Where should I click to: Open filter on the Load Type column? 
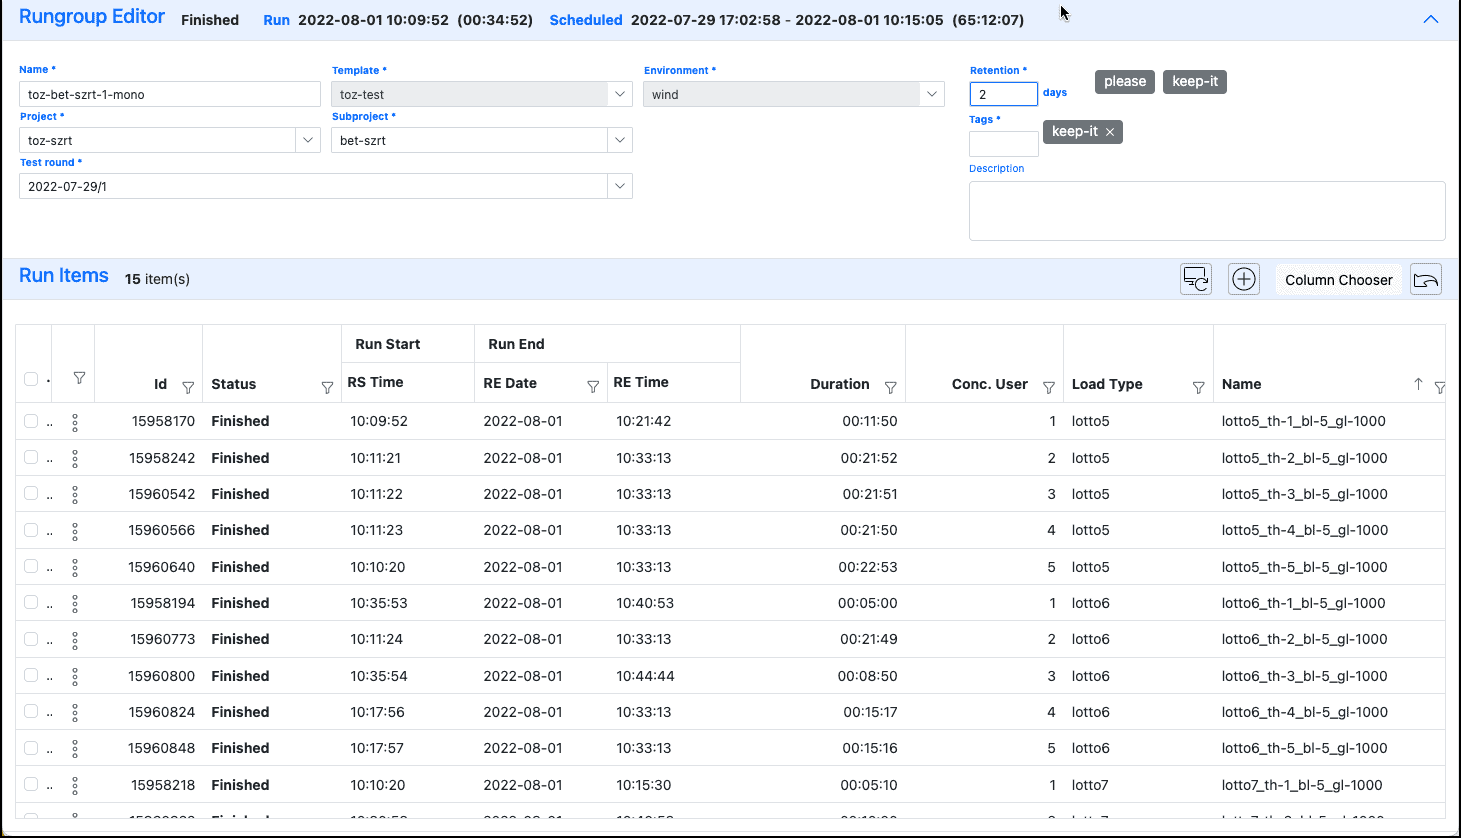(x=1198, y=387)
